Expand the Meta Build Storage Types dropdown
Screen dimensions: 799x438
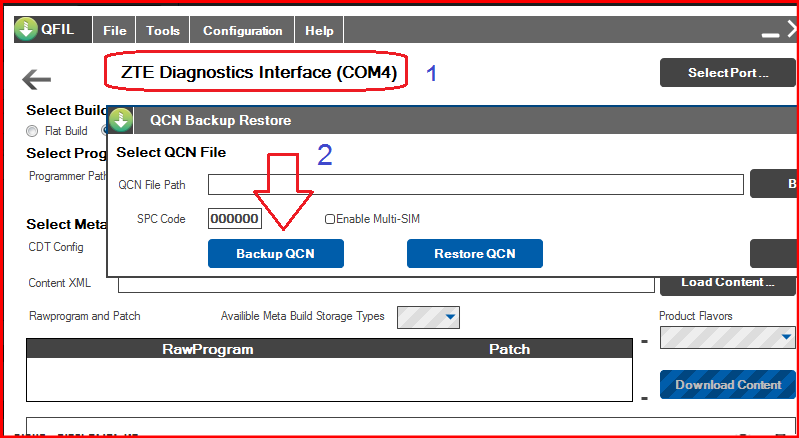pos(428,317)
